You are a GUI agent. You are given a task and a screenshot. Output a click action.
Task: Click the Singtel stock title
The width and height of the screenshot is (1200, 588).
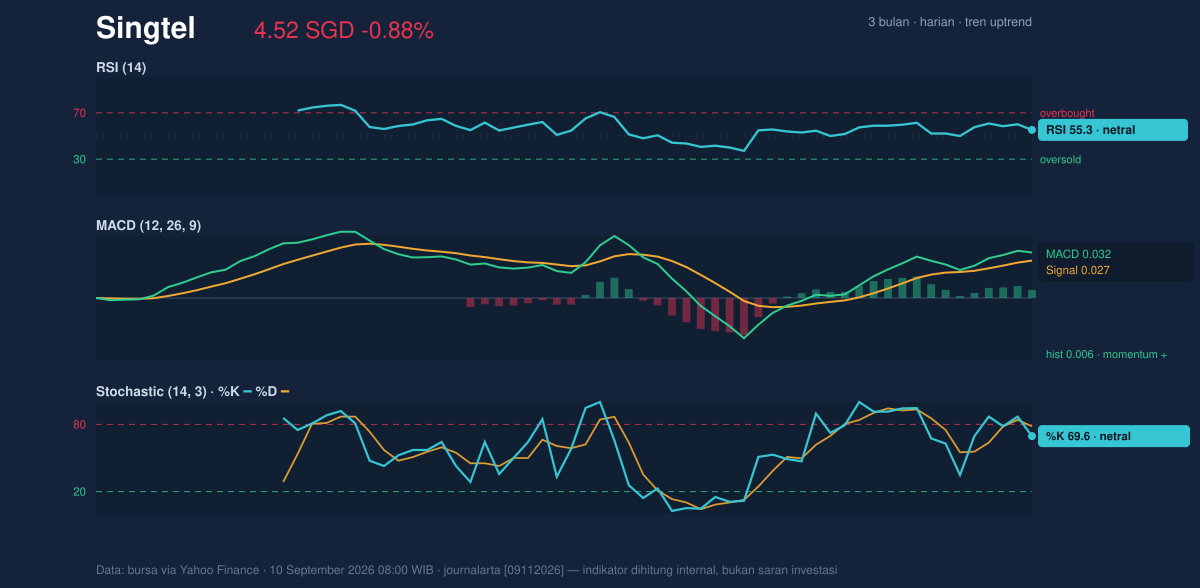[145, 29]
